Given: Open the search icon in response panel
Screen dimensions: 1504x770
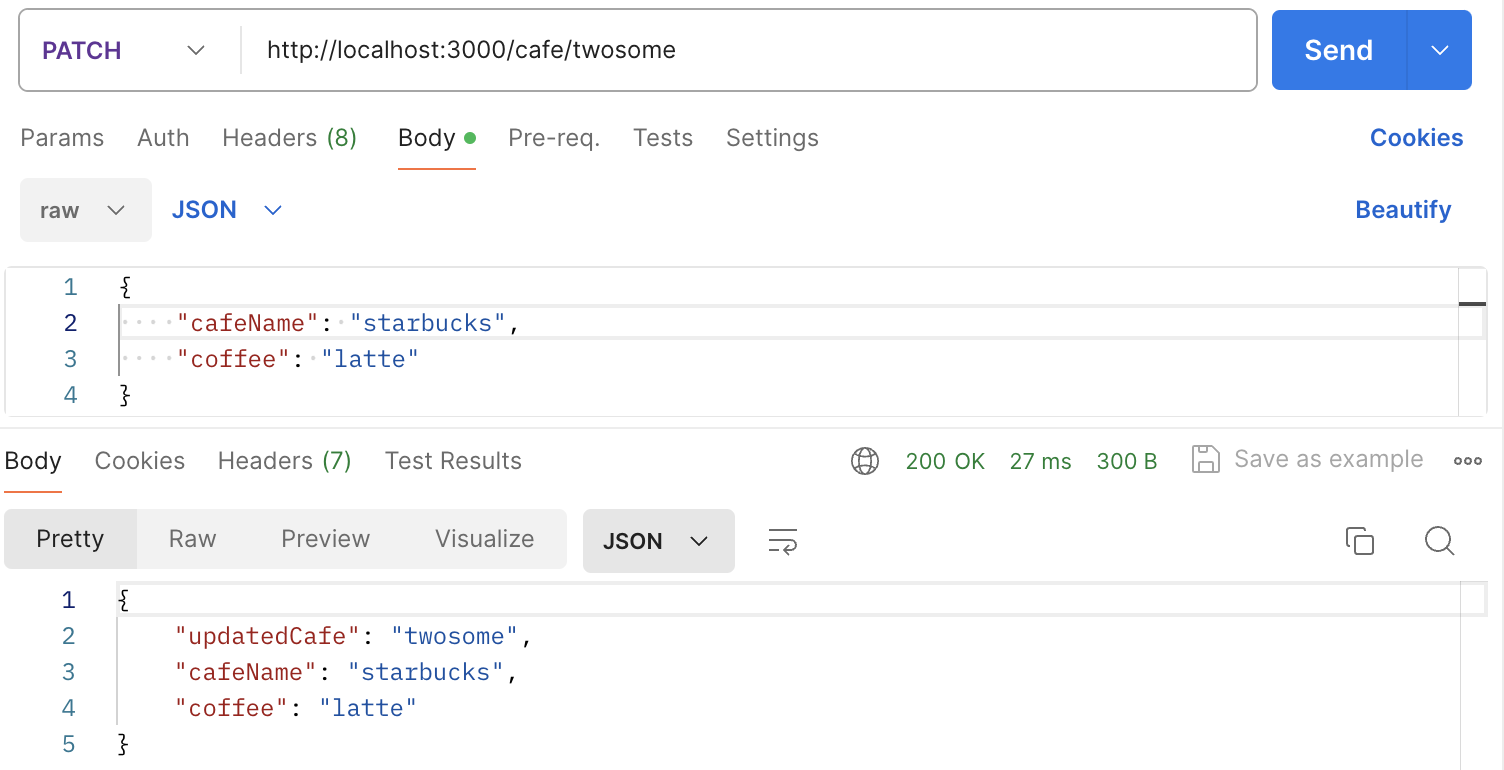Looking at the screenshot, I should pos(1440,540).
